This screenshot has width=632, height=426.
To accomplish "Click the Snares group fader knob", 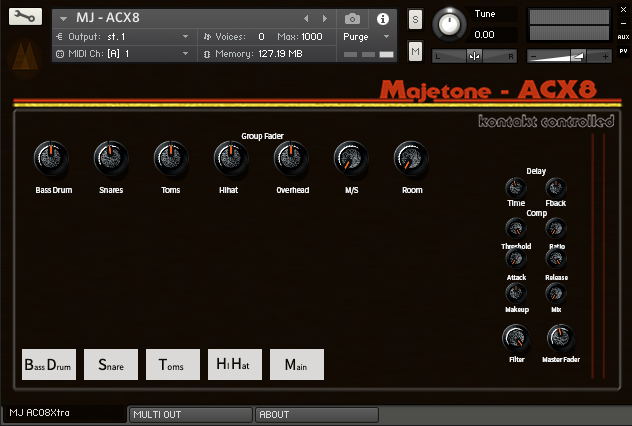I will click(111, 158).
